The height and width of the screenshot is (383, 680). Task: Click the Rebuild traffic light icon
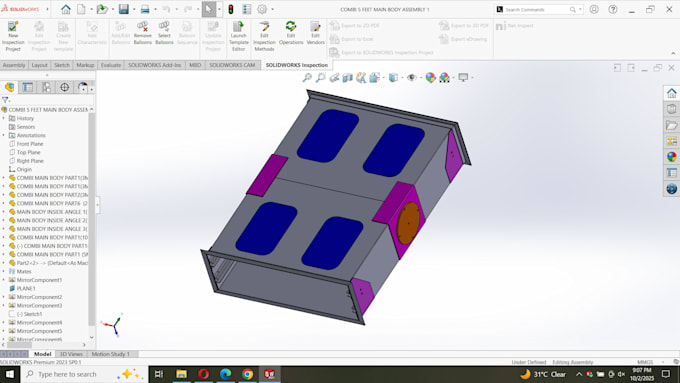click(231, 9)
